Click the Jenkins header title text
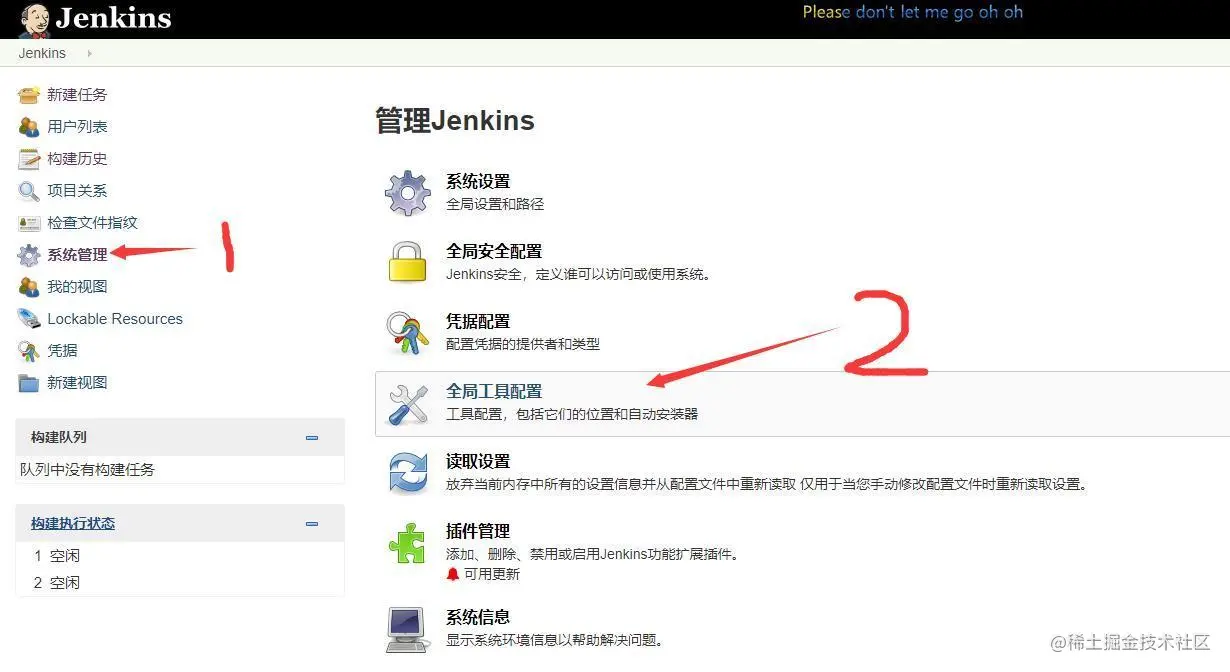 click(113, 19)
